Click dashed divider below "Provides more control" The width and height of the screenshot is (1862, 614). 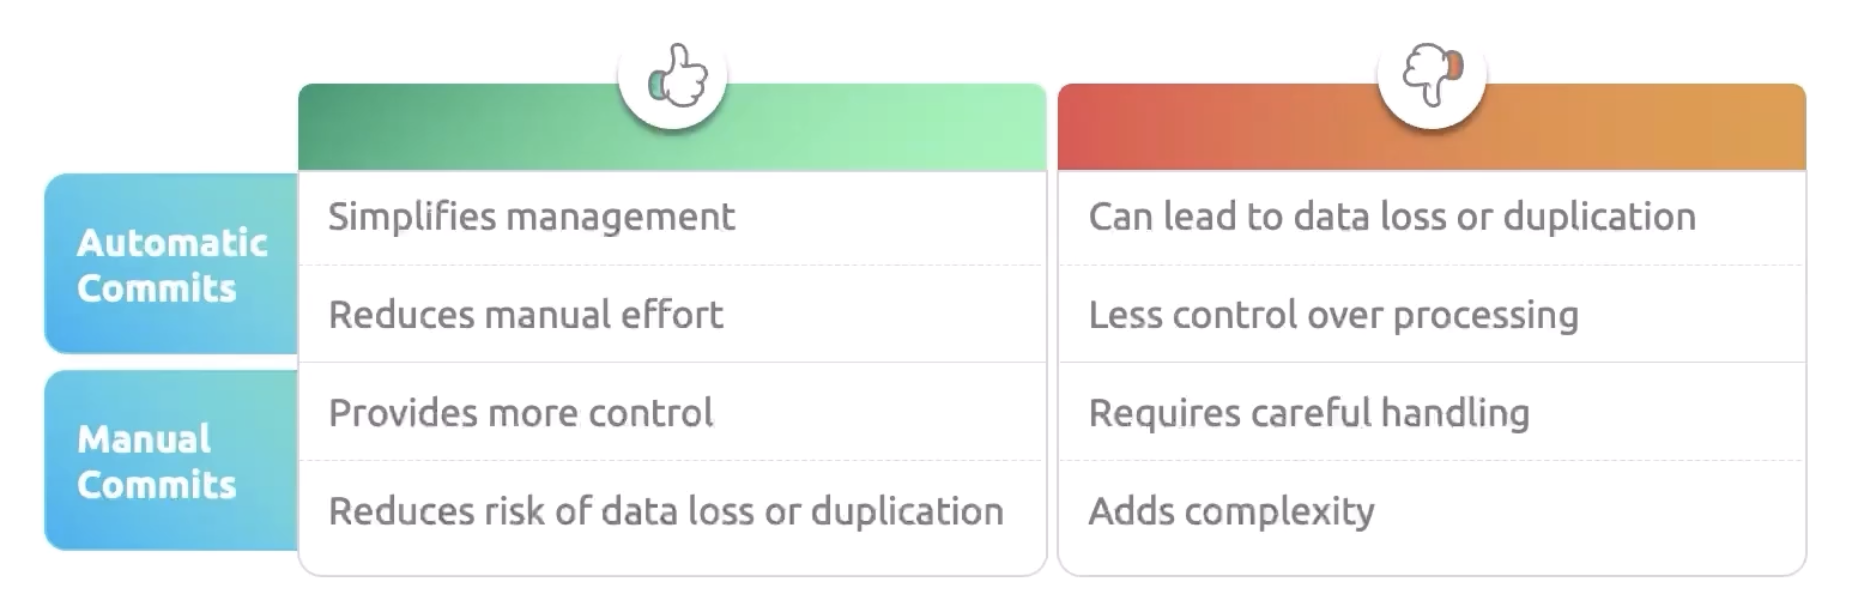672,461
